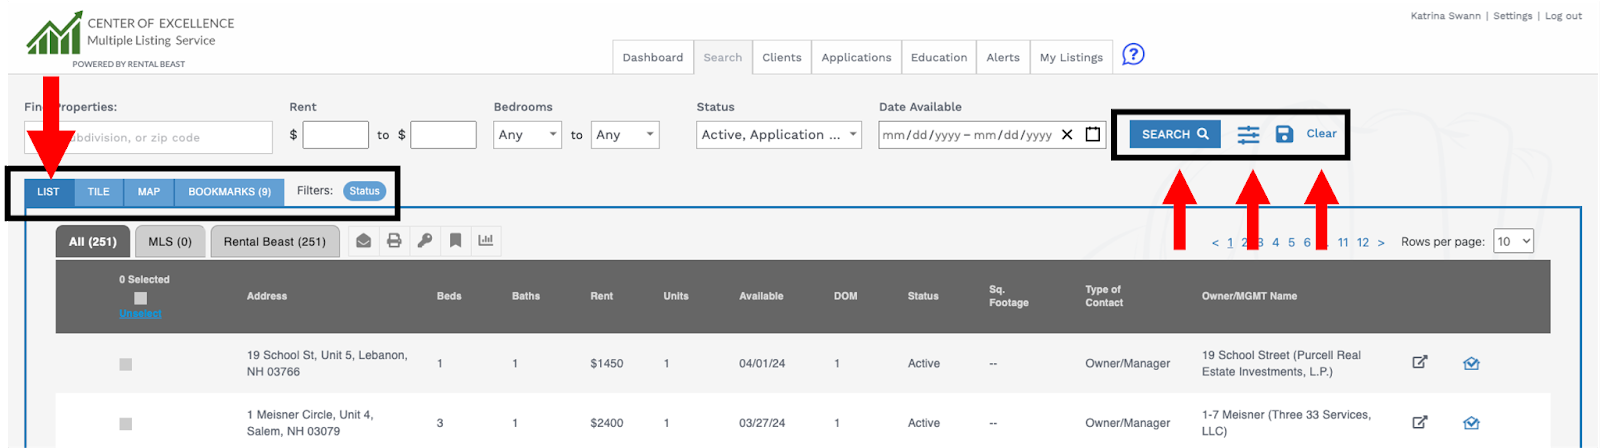Go to the Dashboard tab
This screenshot has height=448, width=1600.
tap(653, 57)
